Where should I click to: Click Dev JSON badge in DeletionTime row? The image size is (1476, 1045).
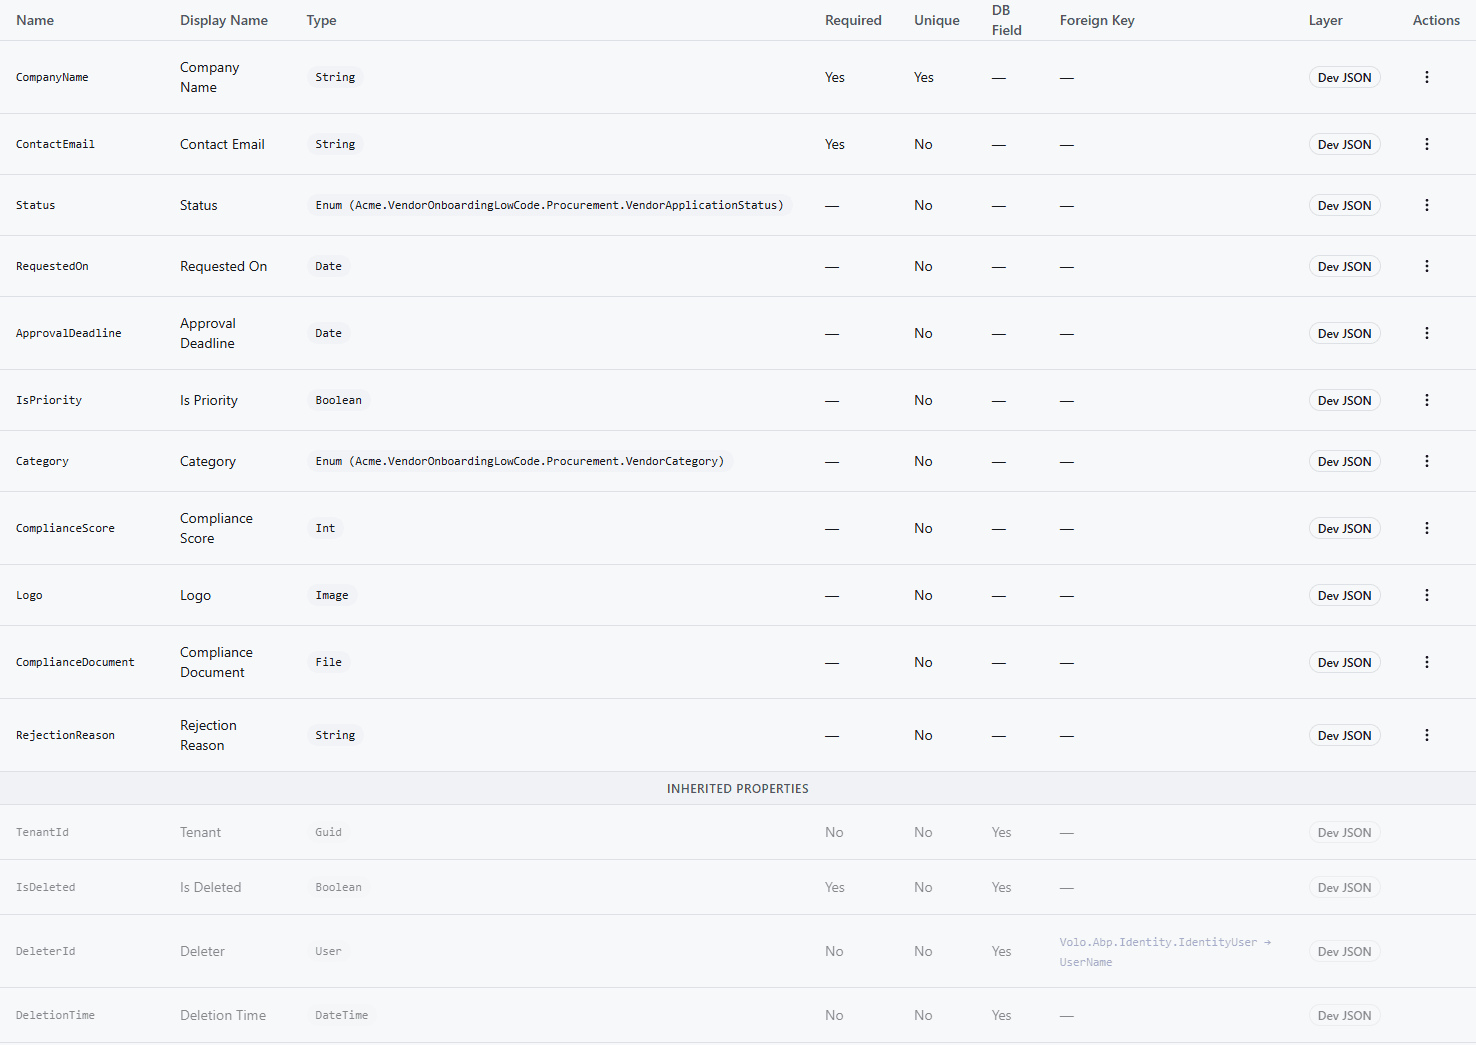(x=1344, y=1015)
